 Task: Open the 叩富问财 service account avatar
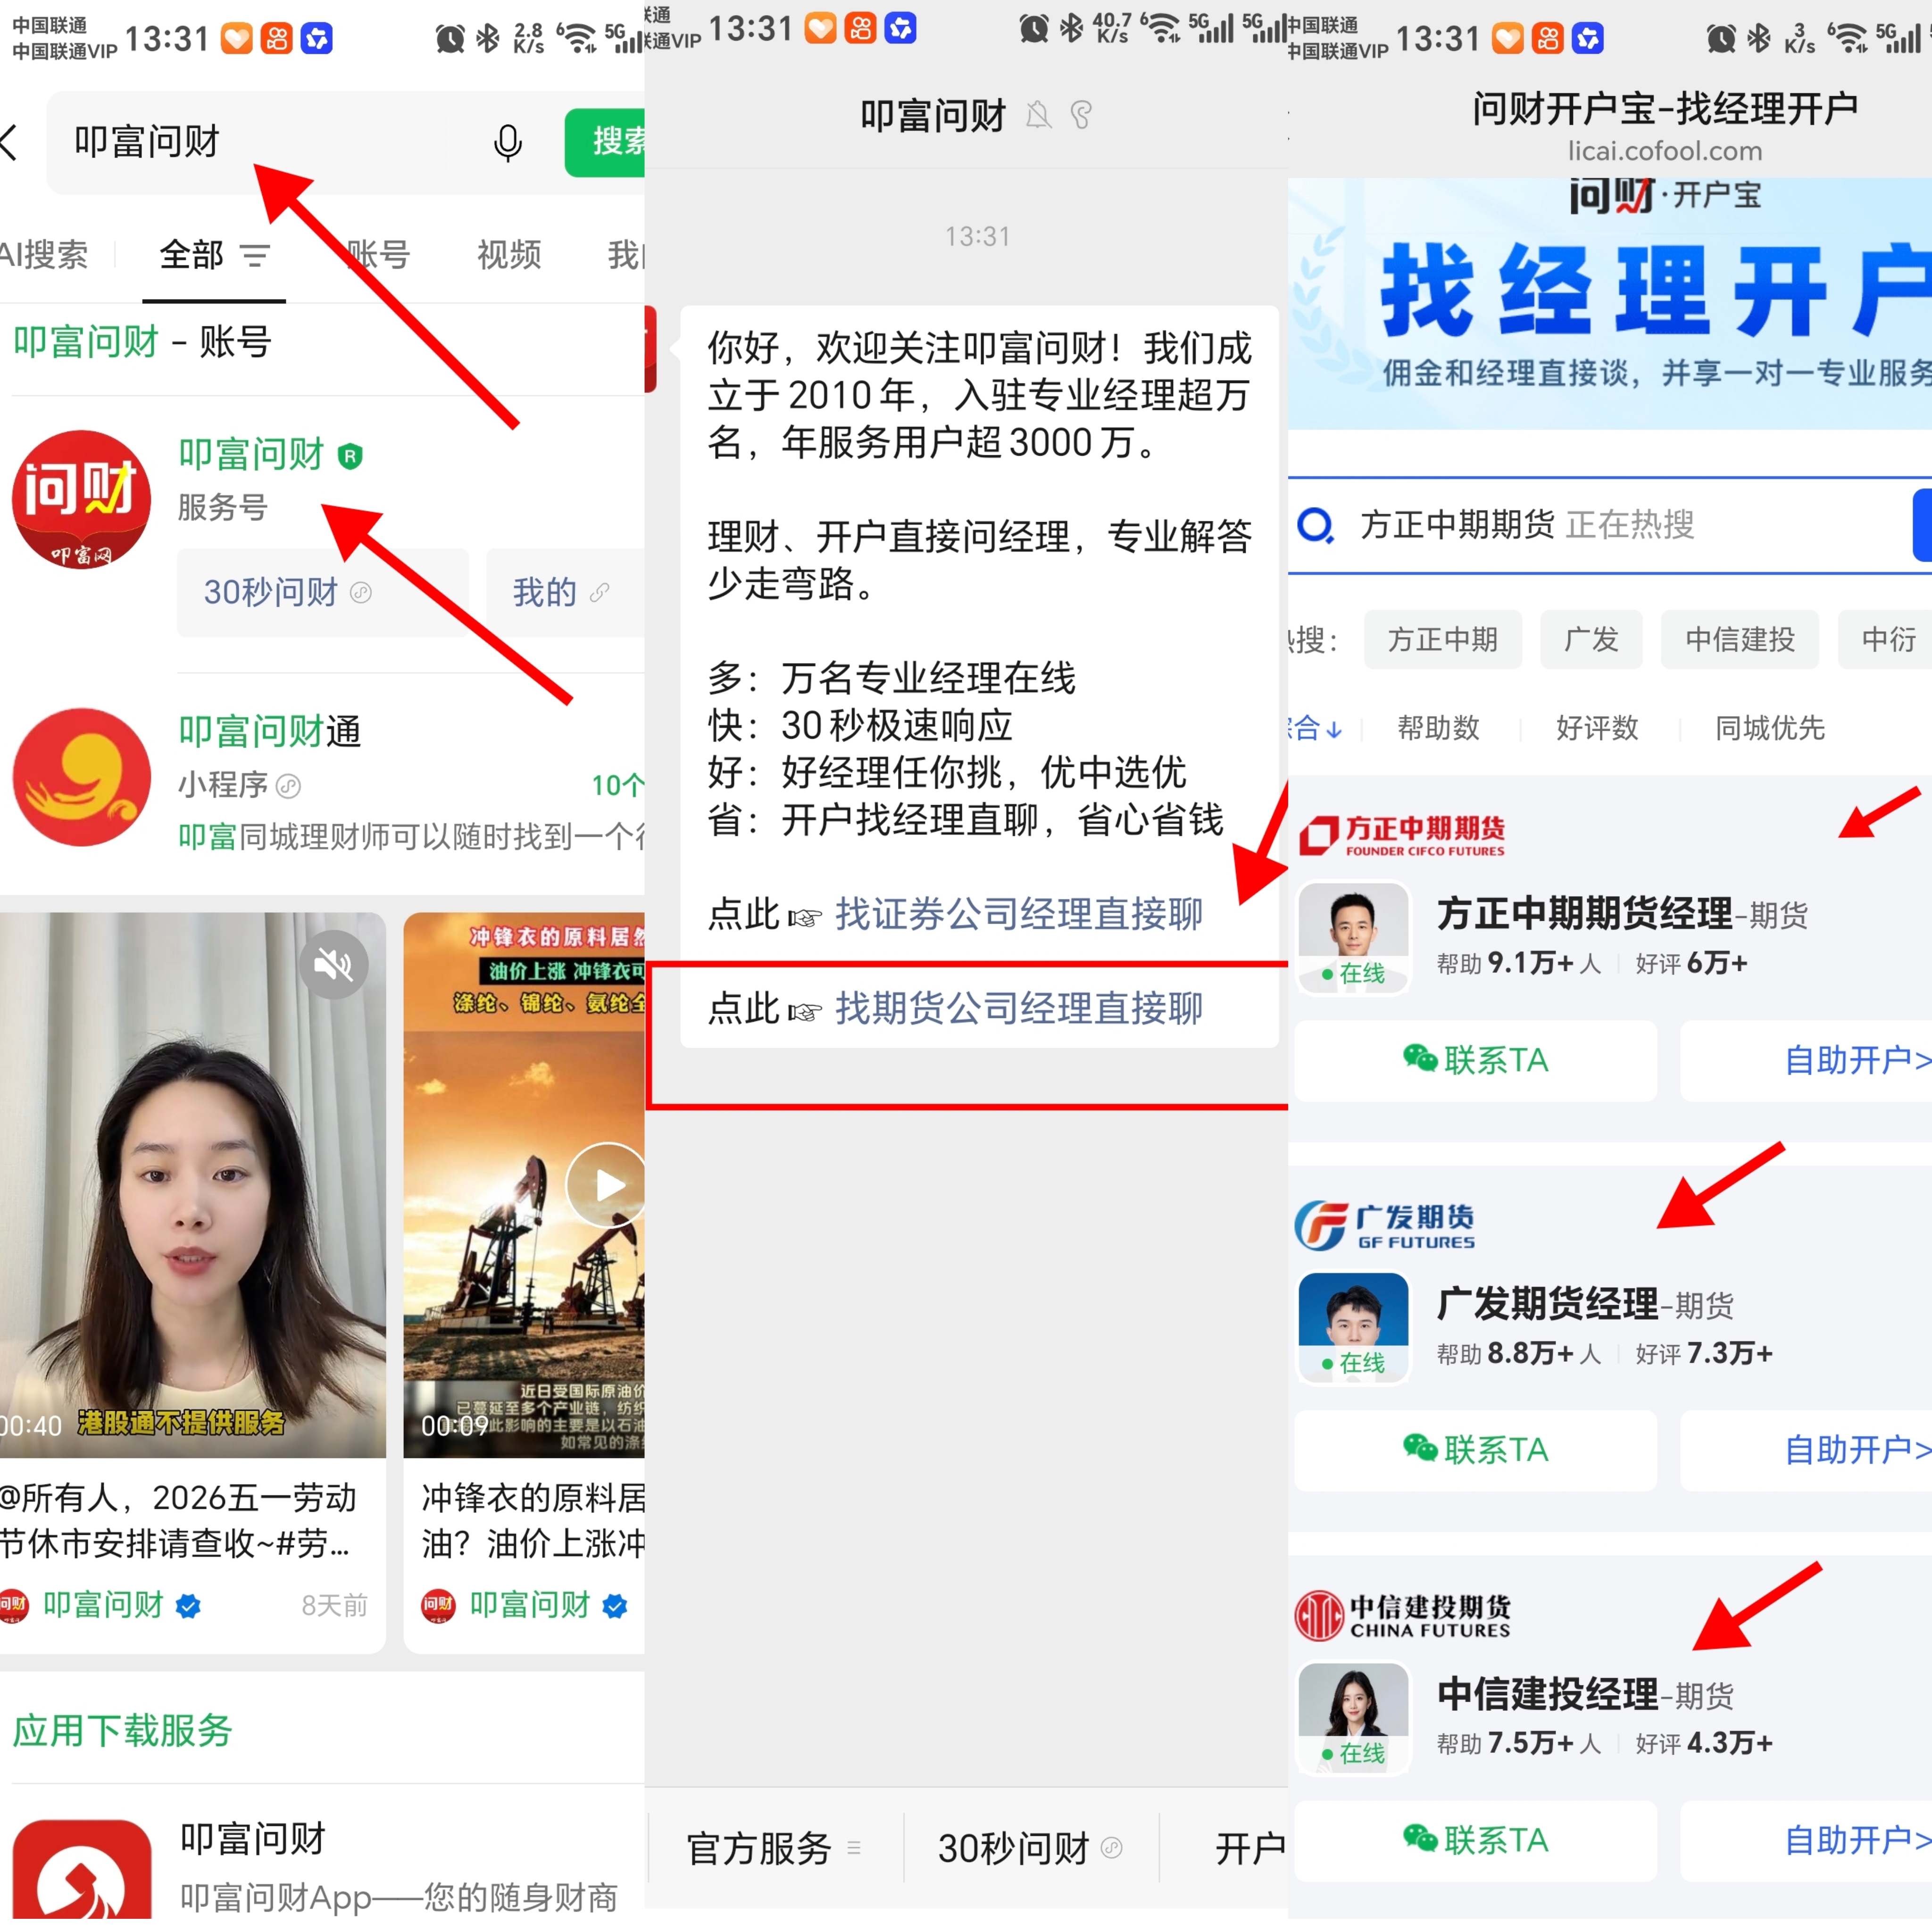click(x=81, y=499)
